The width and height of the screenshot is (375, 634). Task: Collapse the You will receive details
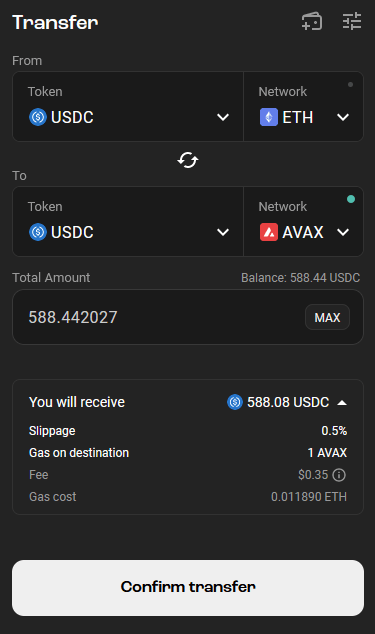tap(342, 403)
